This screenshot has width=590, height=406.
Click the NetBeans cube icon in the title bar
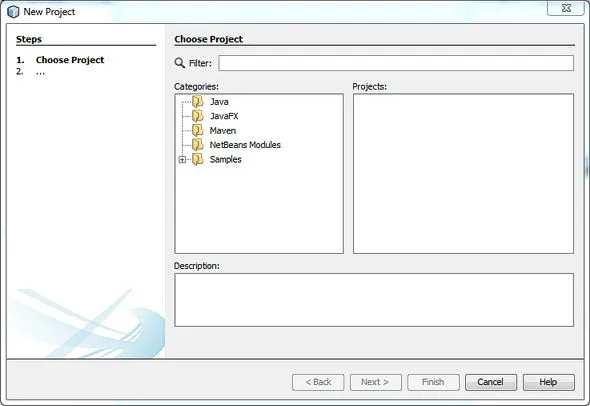[x=13, y=12]
